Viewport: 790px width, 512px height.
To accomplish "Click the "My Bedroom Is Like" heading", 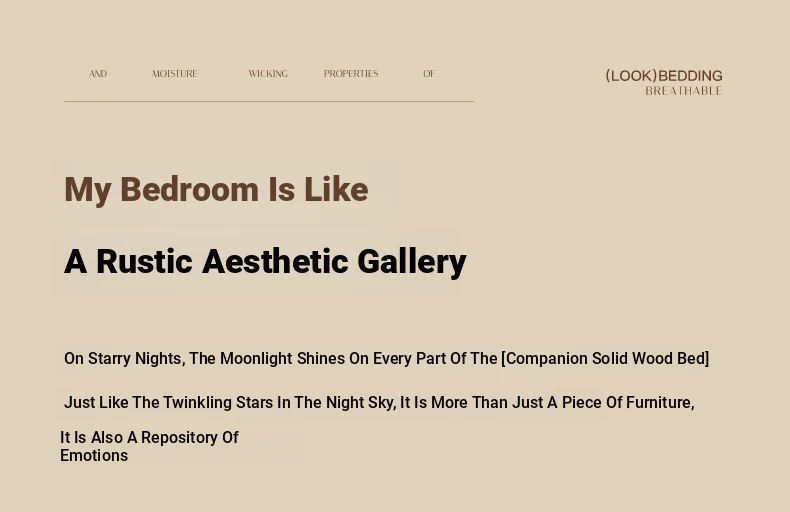I will pos(216,190).
